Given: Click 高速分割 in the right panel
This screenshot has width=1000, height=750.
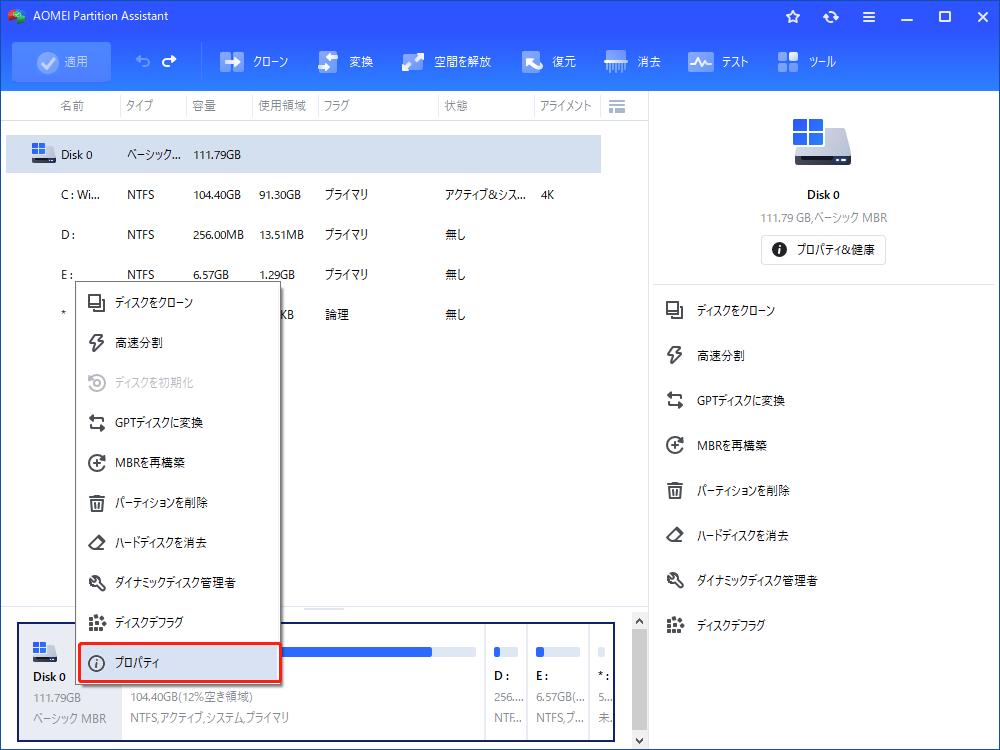Looking at the screenshot, I should (705, 355).
